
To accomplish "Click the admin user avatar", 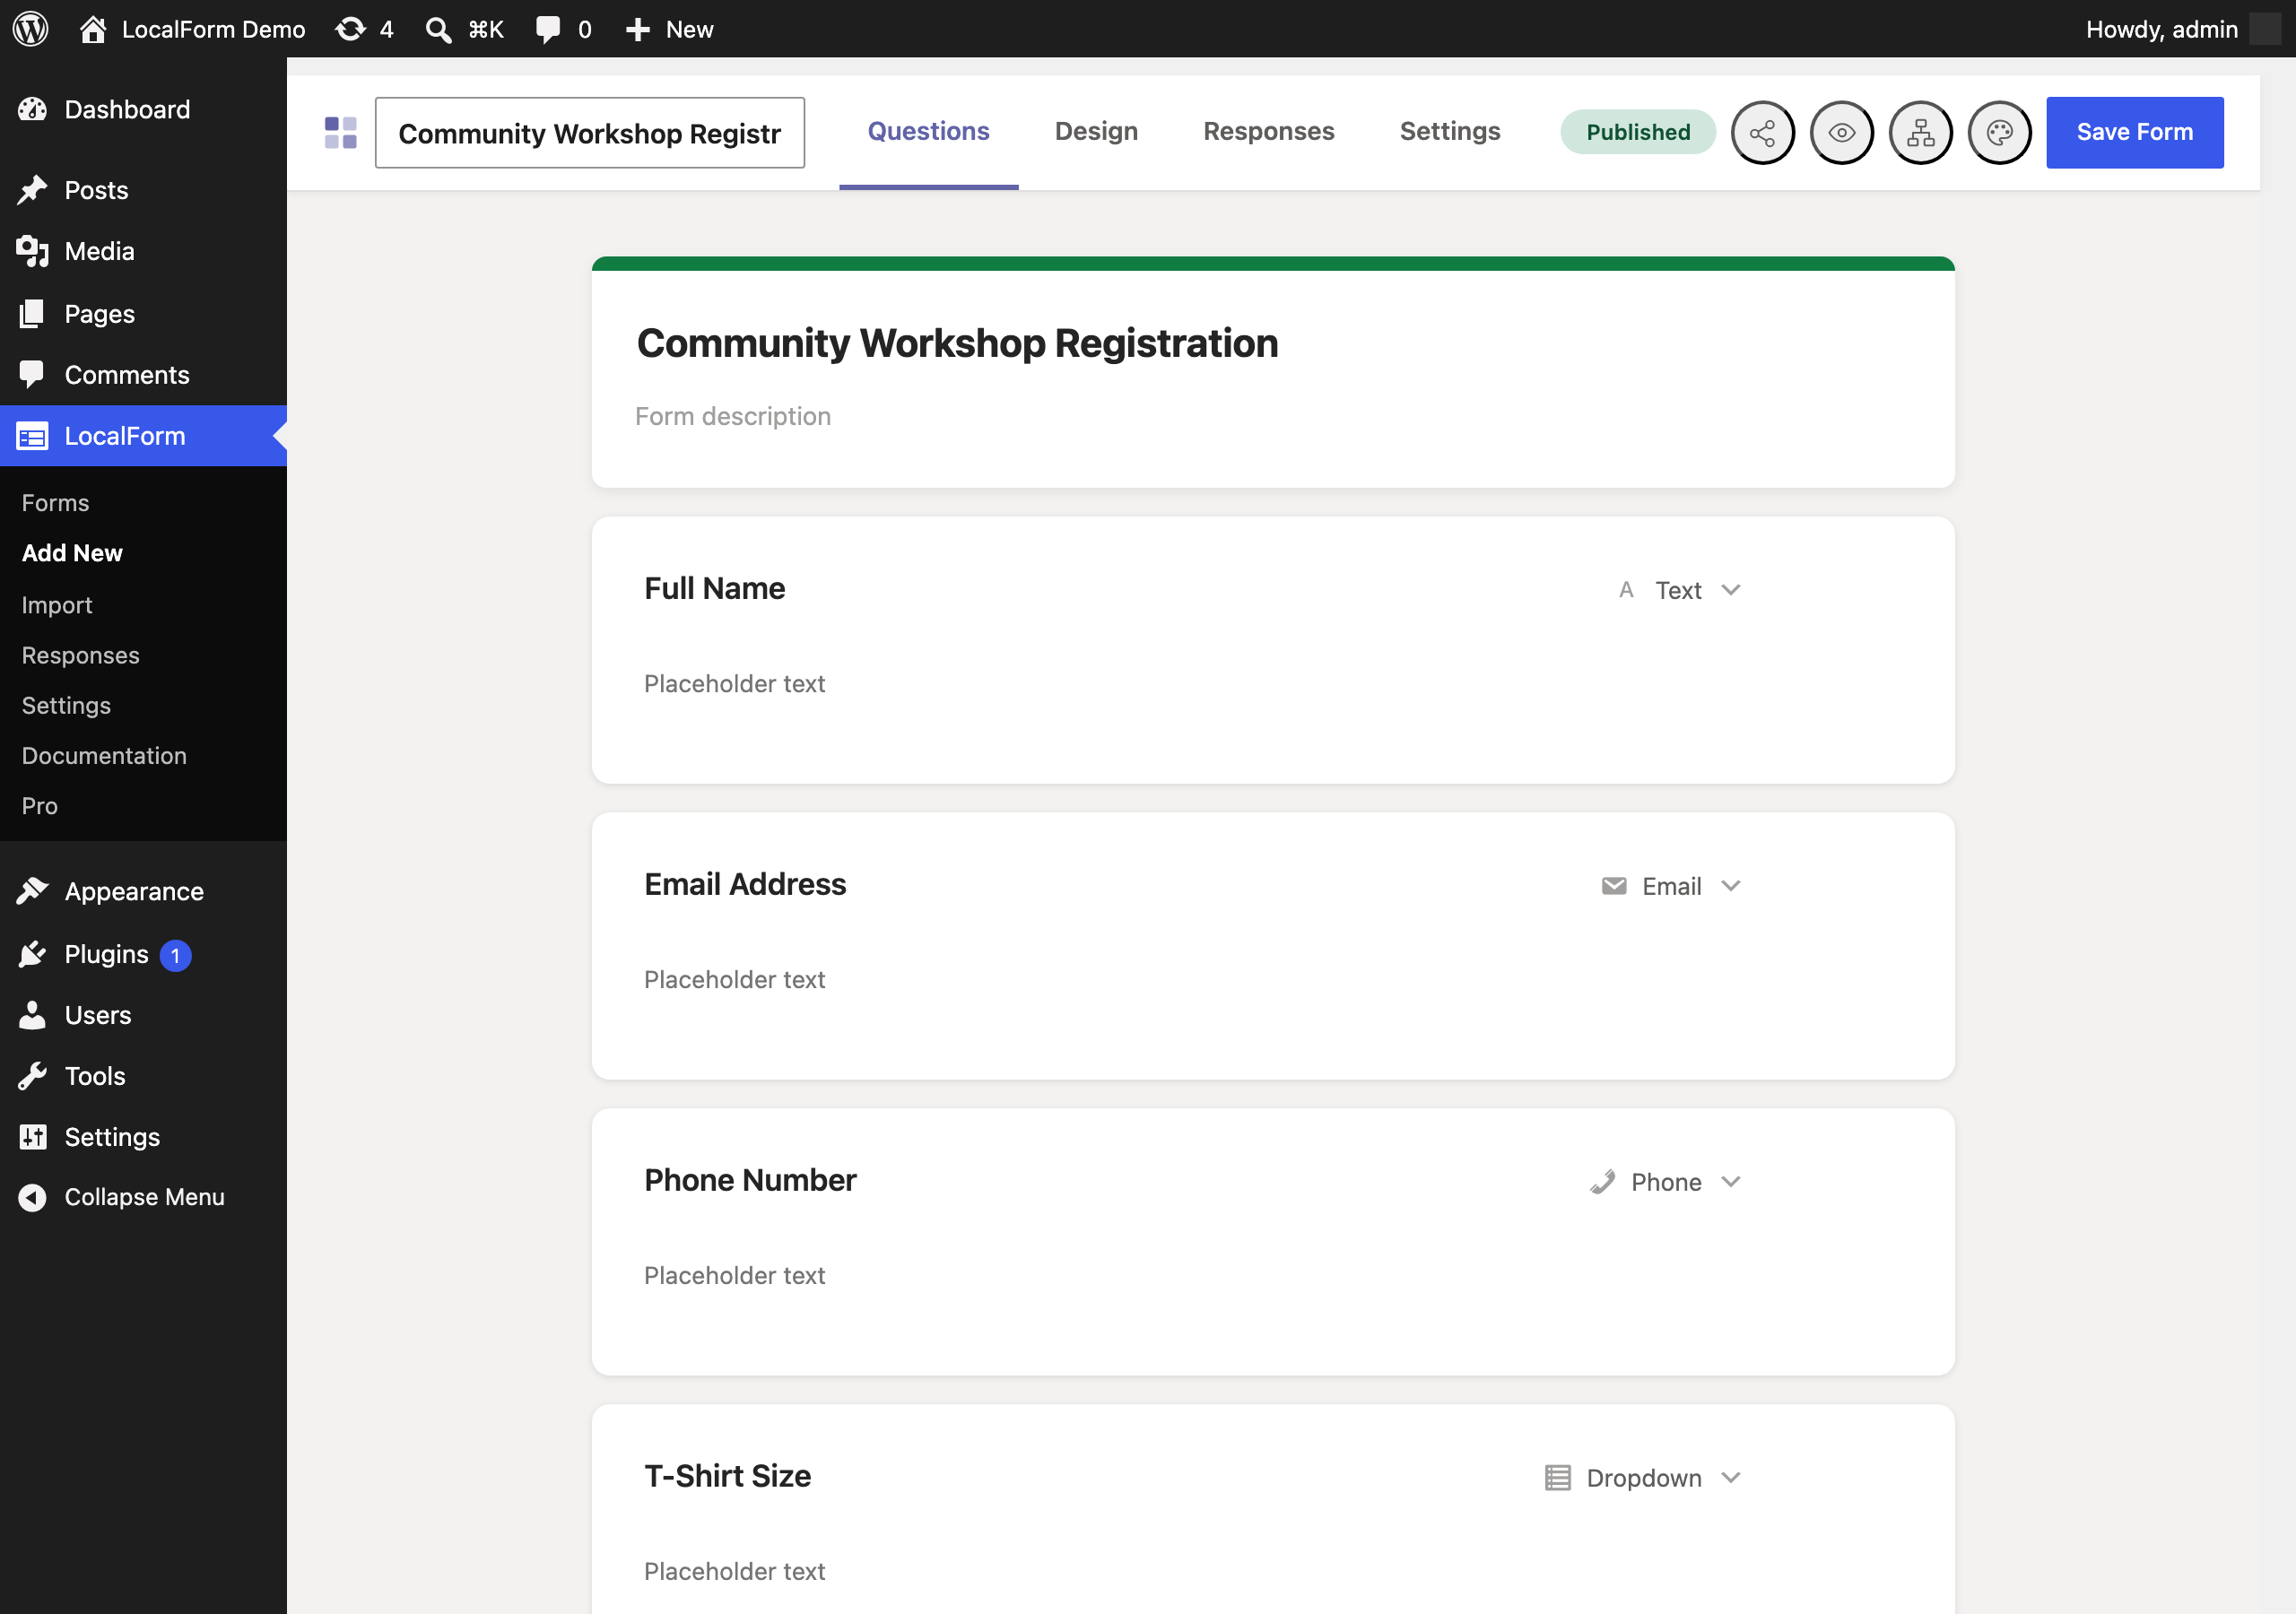I will (2265, 29).
